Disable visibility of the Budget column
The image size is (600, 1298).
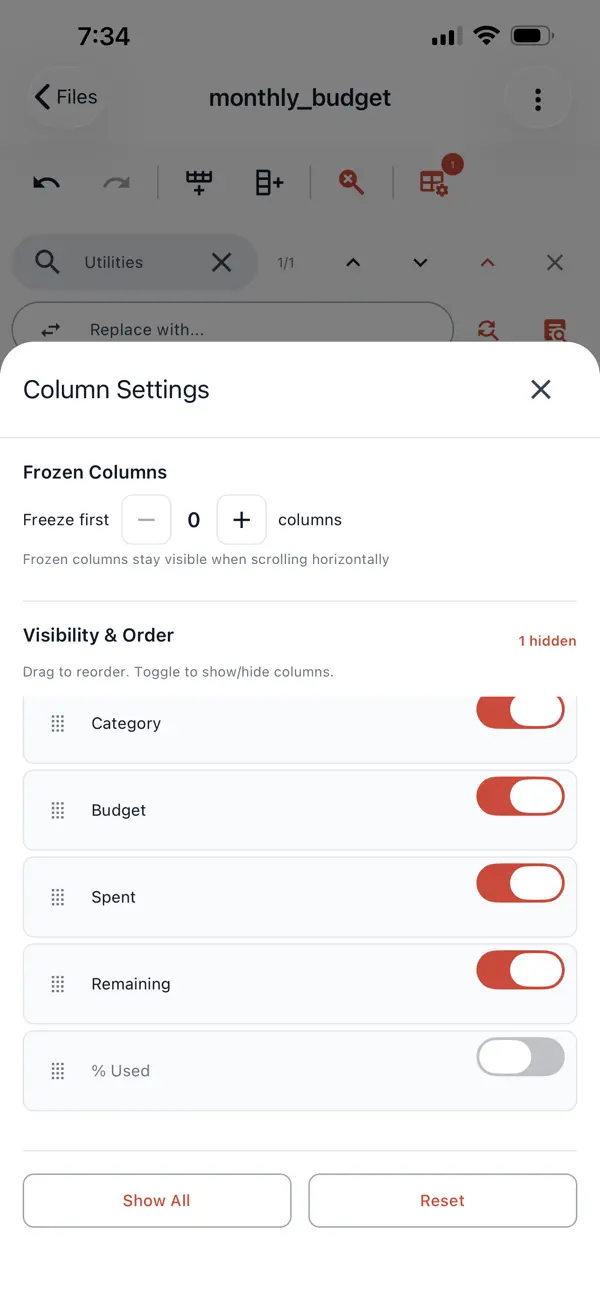(520, 796)
